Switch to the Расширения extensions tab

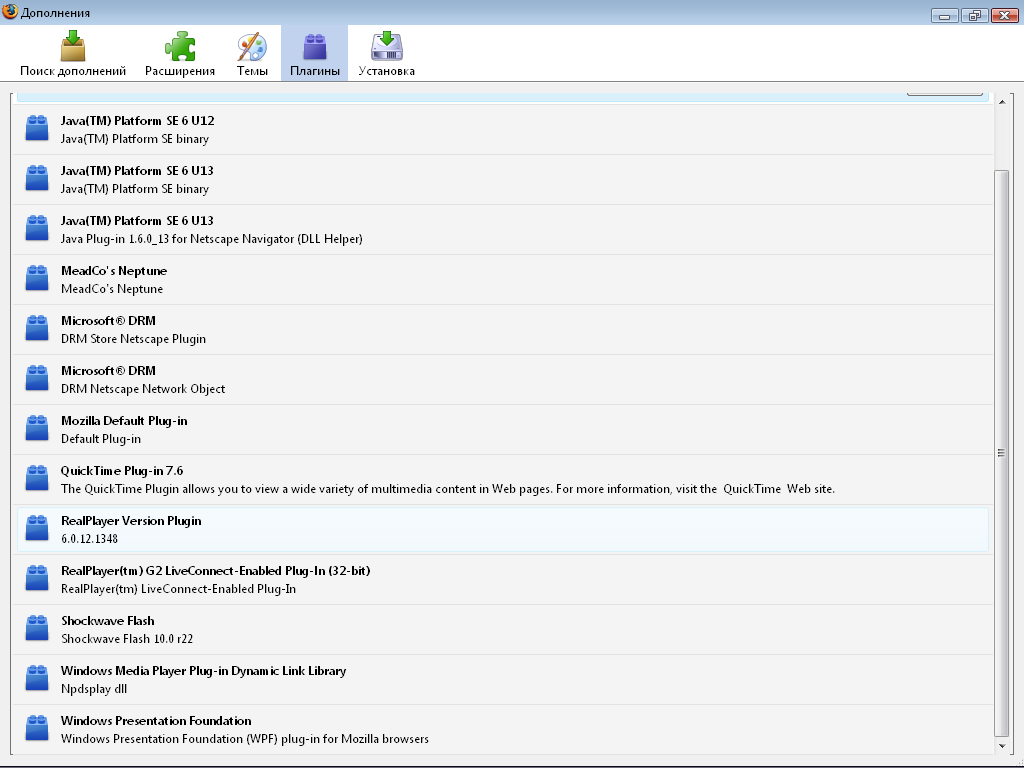point(180,54)
